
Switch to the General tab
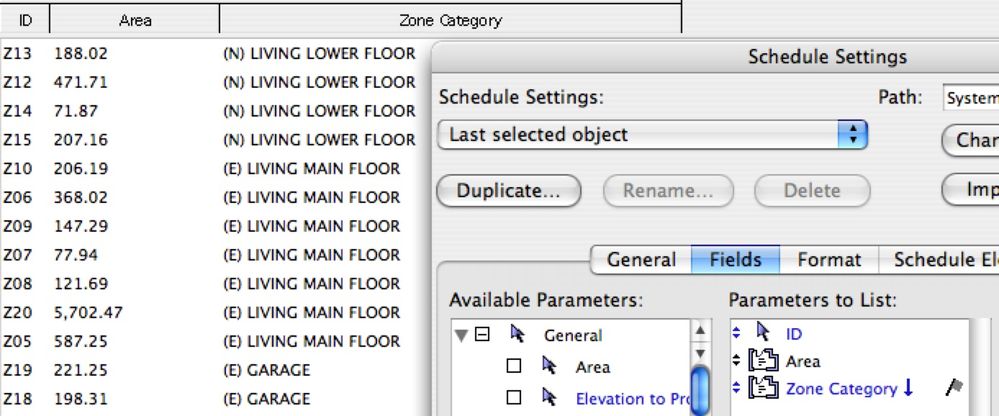[641, 260]
